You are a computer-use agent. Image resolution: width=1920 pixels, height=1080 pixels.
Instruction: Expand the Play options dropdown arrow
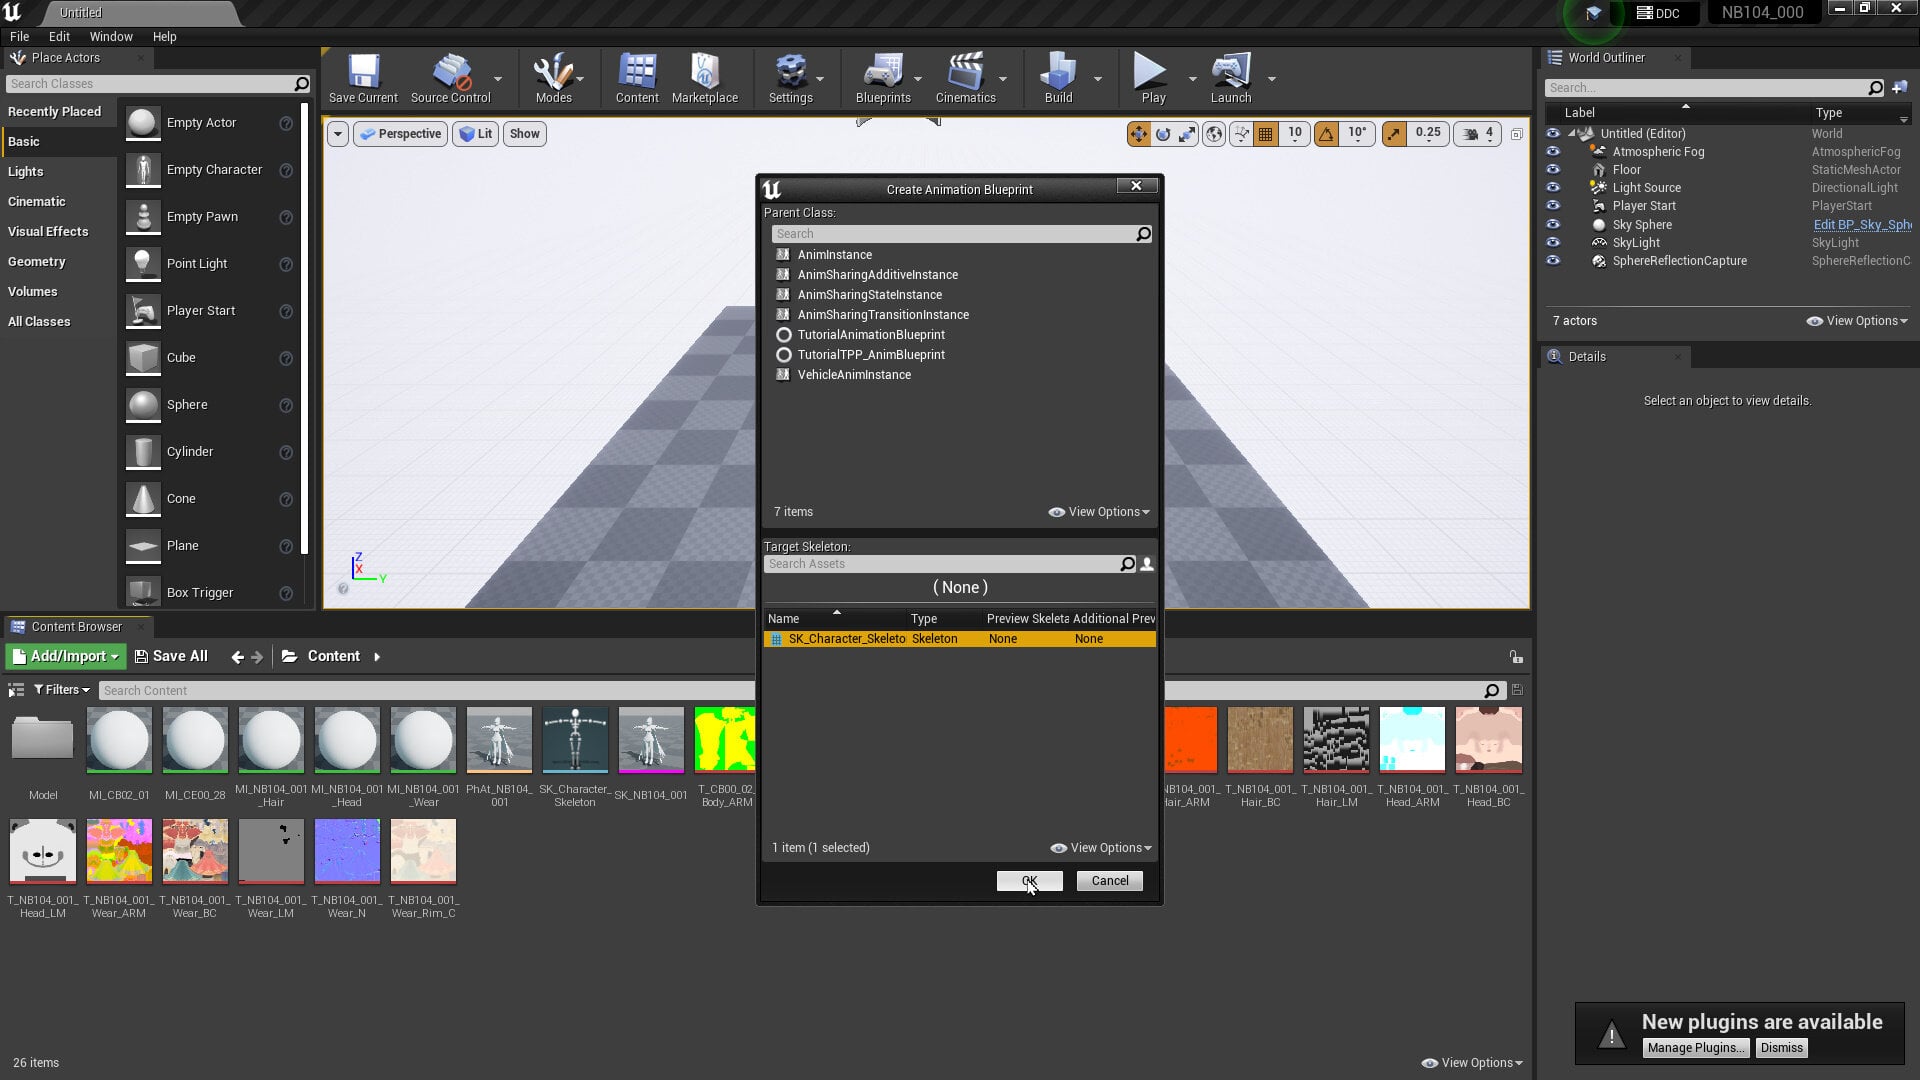click(x=1192, y=79)
